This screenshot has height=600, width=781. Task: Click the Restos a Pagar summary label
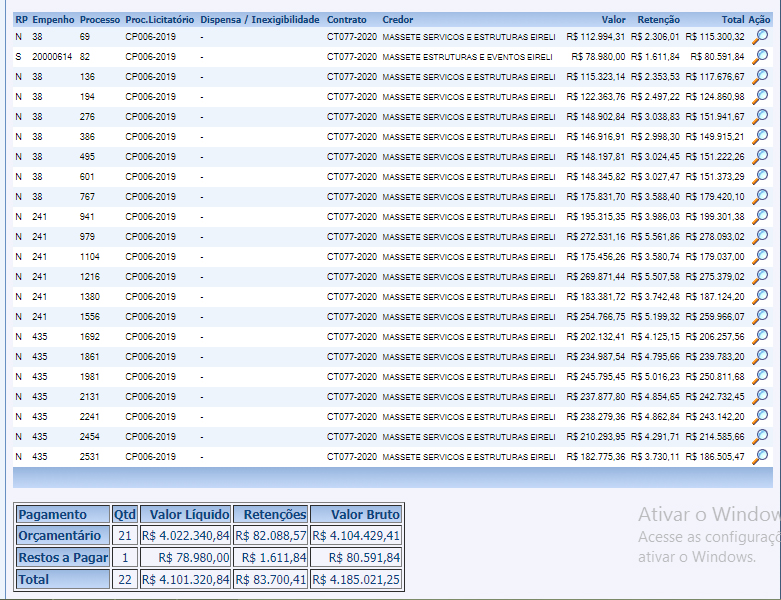63,557
